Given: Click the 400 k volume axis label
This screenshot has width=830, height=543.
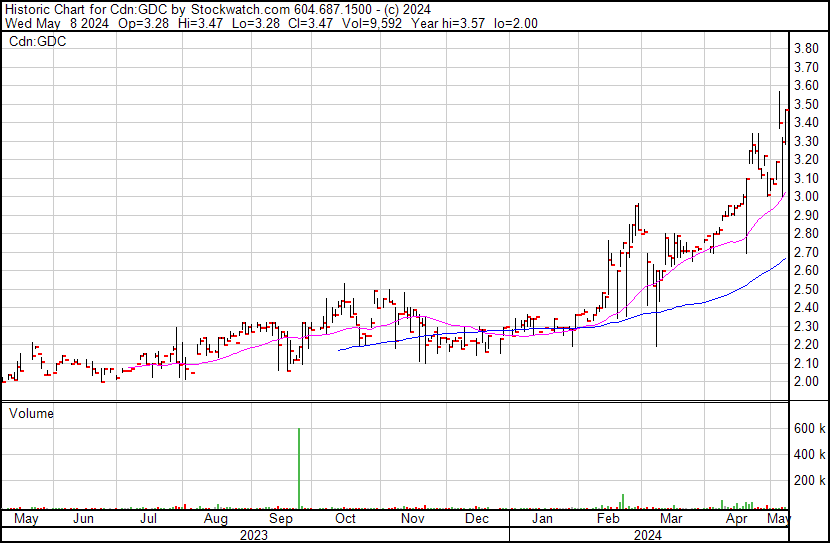Looking at the screenshot, I should click(810, 455).
